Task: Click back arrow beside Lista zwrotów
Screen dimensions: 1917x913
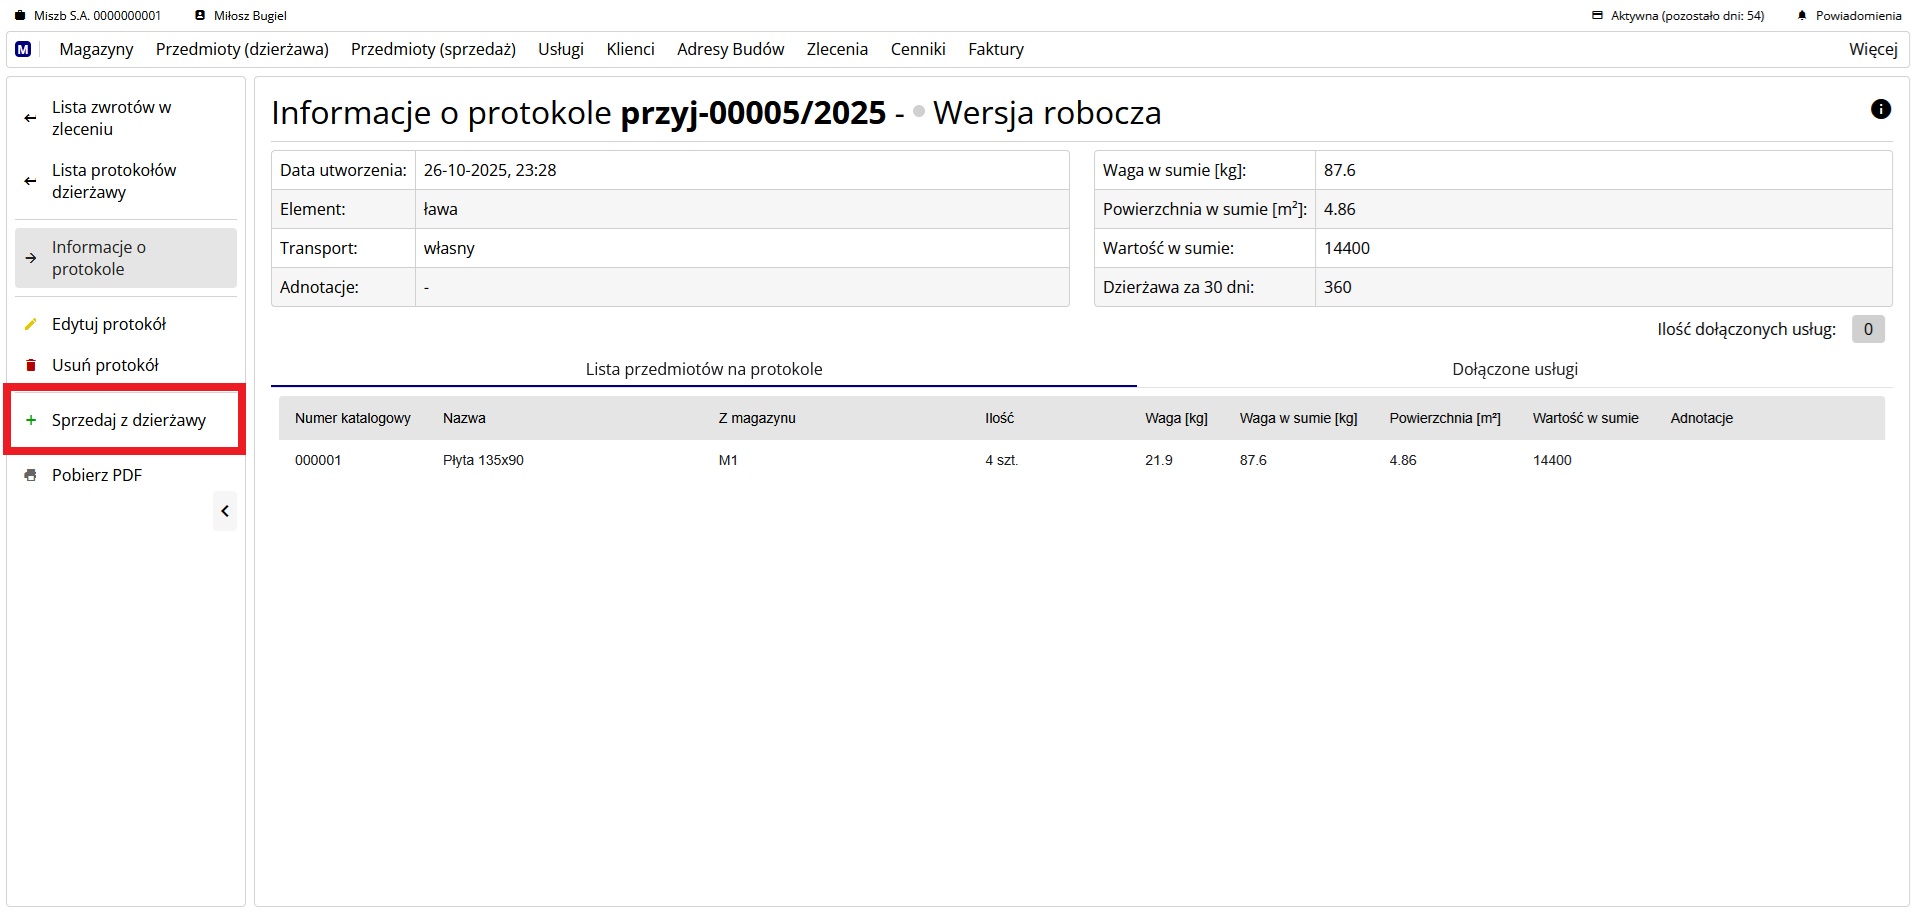Action: (x=30, y=118)
